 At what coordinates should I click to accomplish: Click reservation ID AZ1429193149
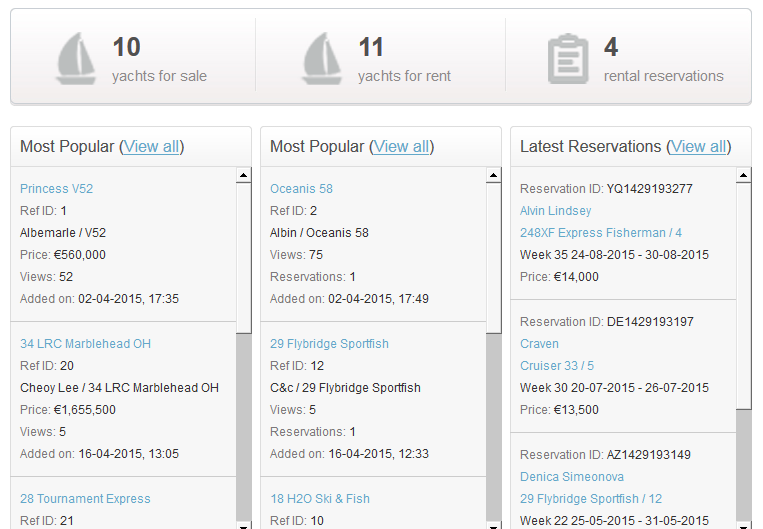649,455
